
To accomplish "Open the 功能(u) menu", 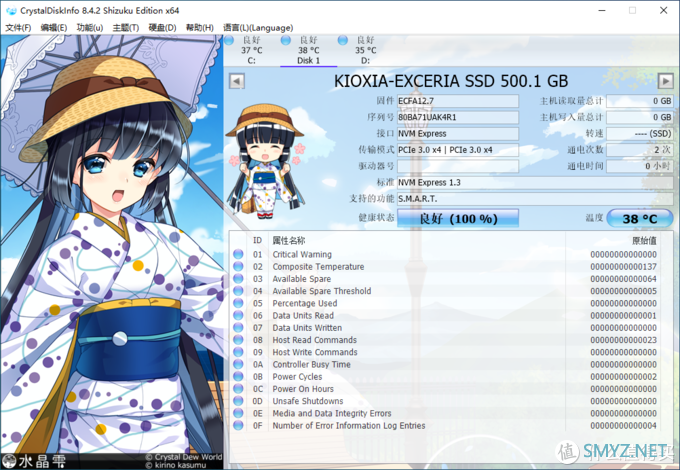I will point(90,28).
